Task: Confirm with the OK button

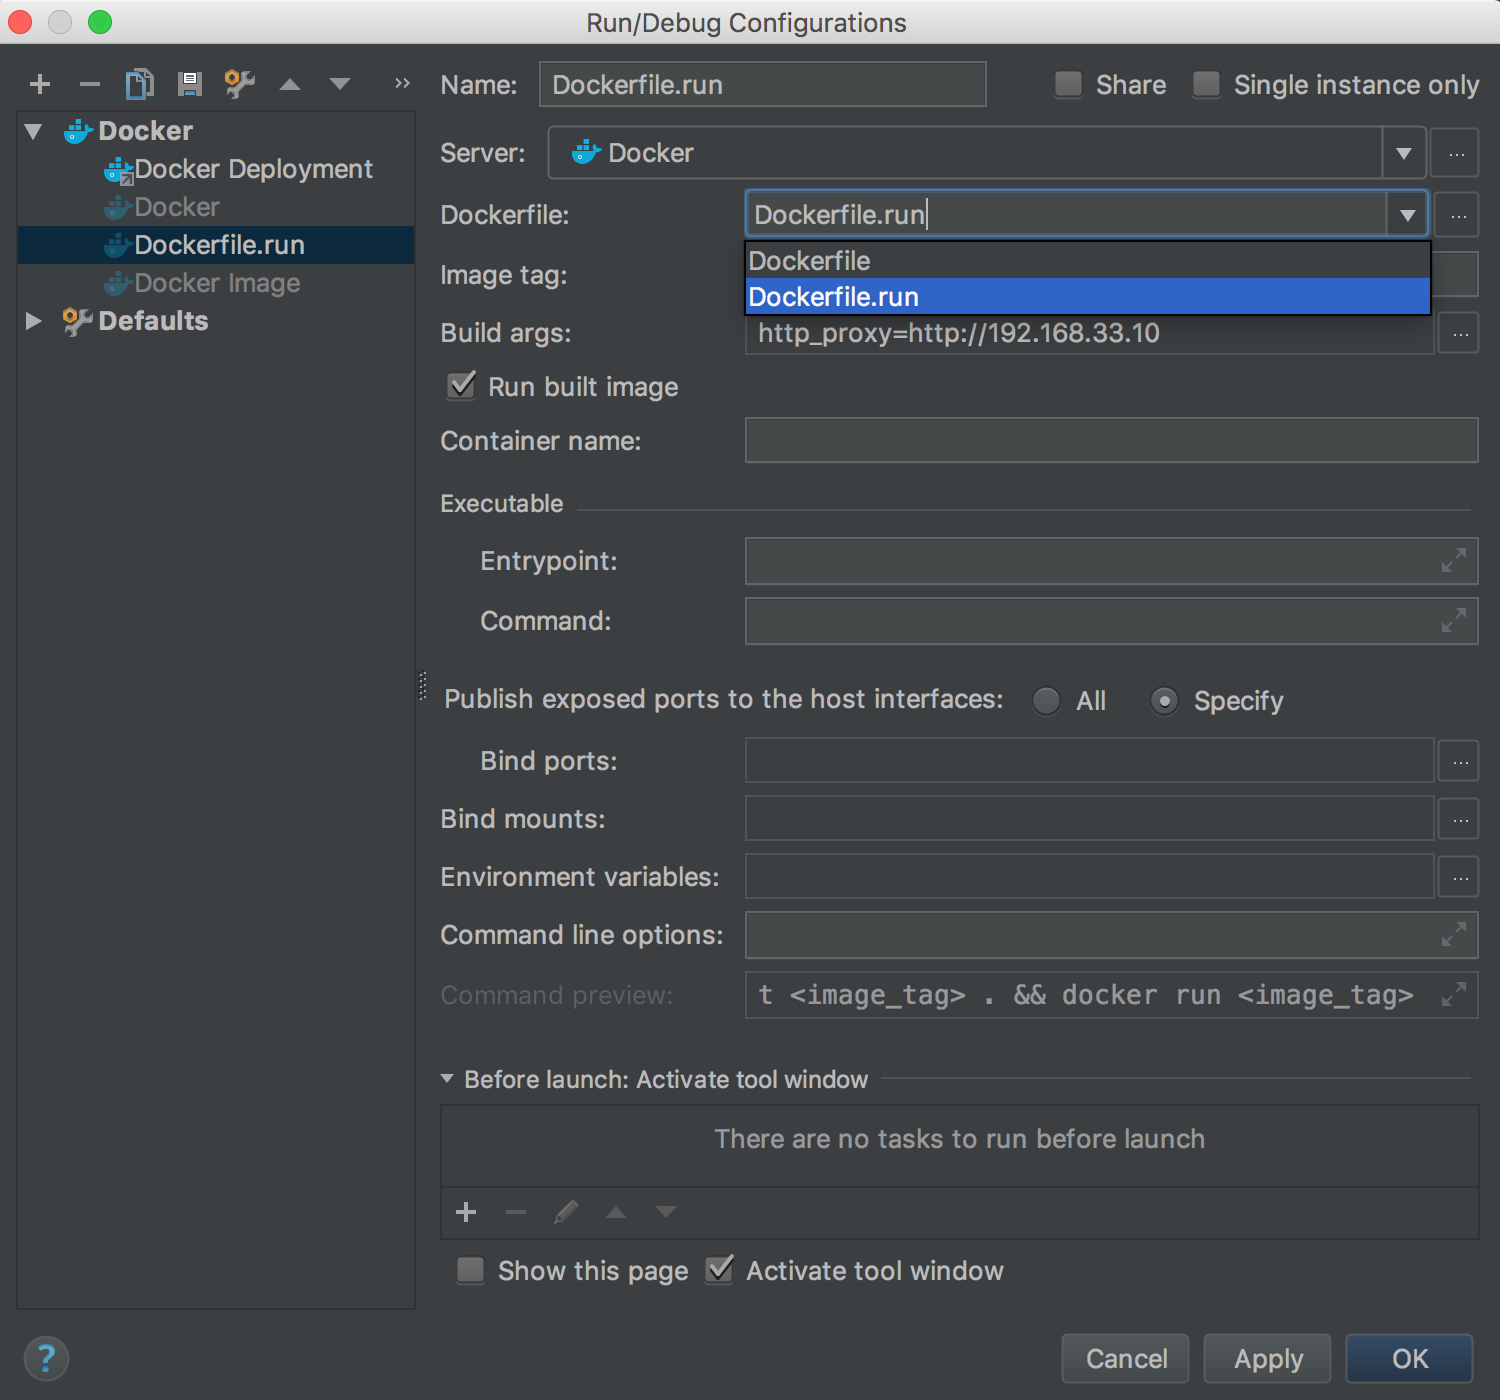Action: pos(1410,1358)
